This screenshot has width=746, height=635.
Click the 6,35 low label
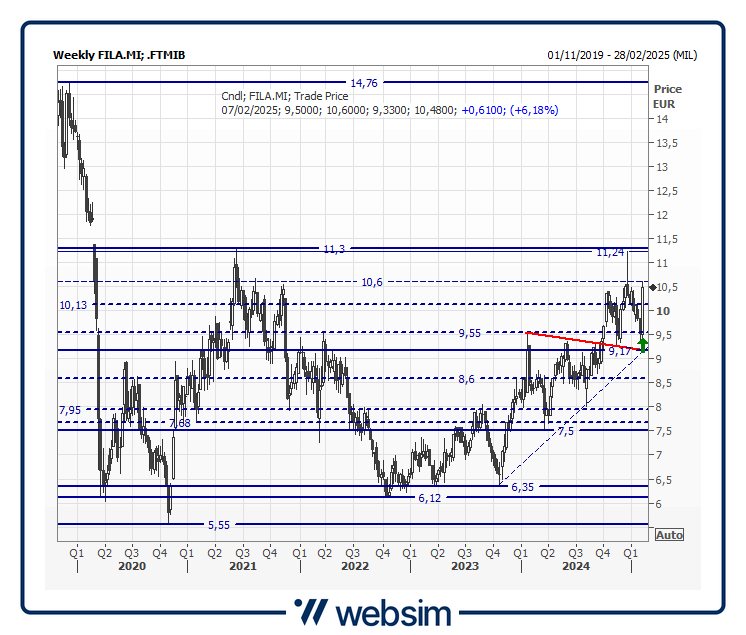522,487
